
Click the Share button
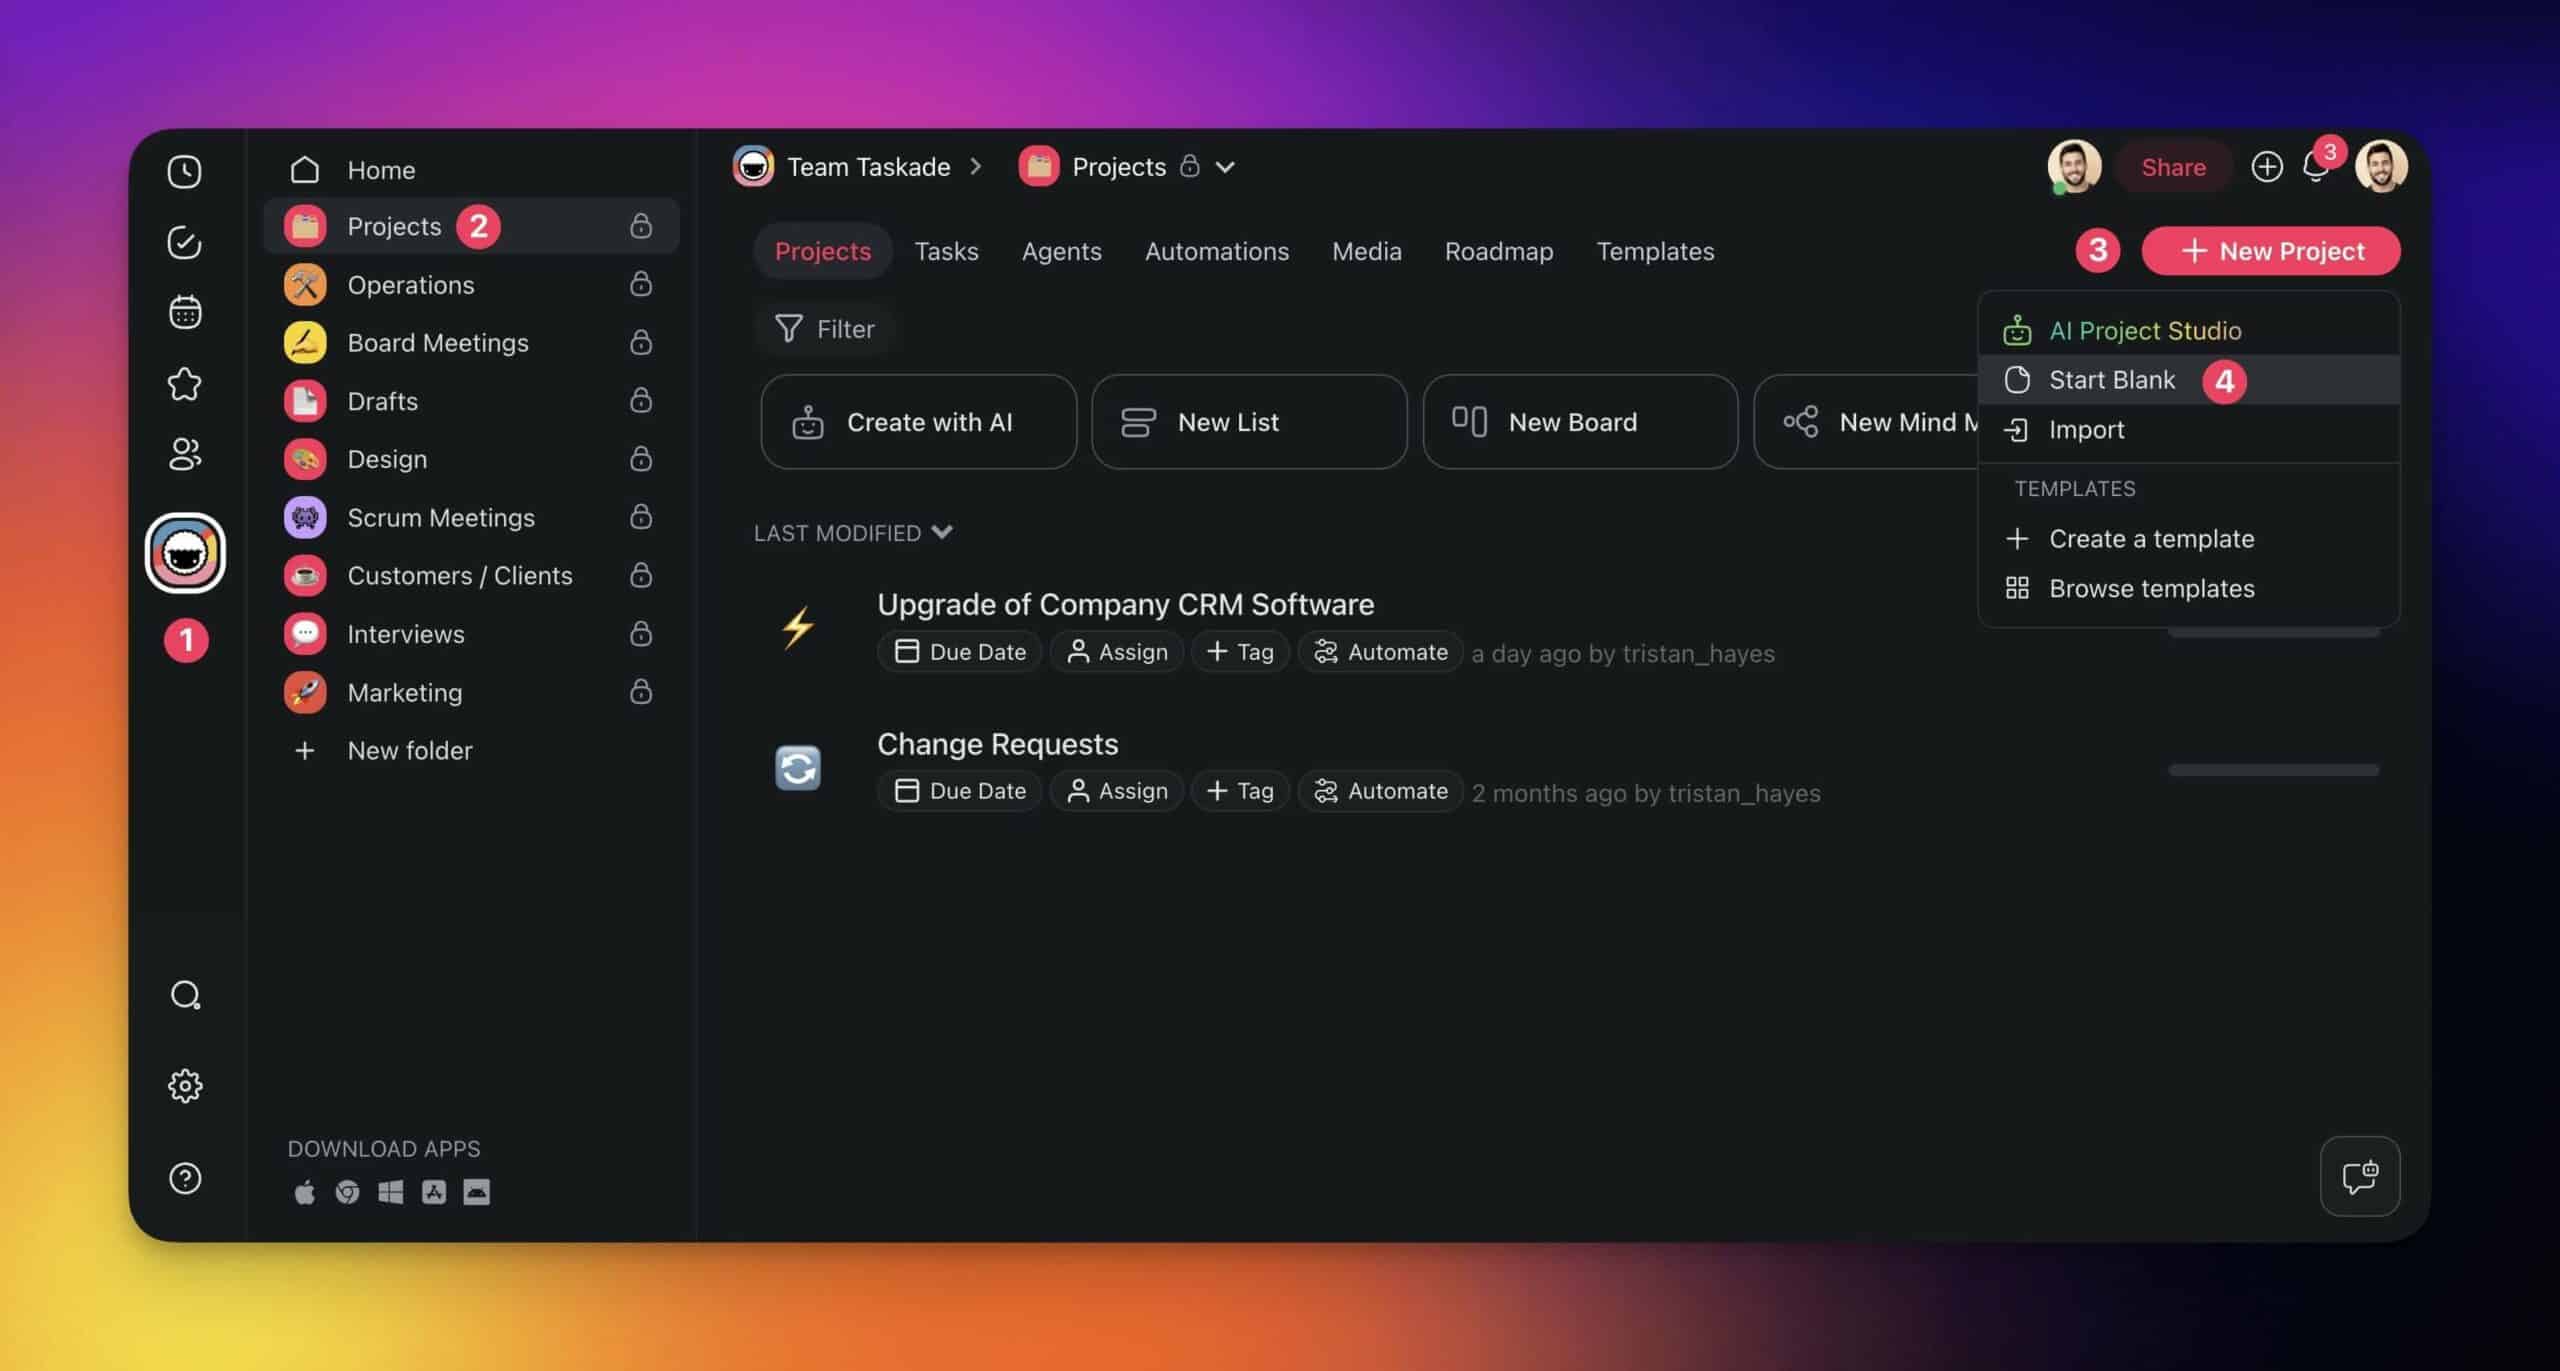click(x=2173, y=167)
